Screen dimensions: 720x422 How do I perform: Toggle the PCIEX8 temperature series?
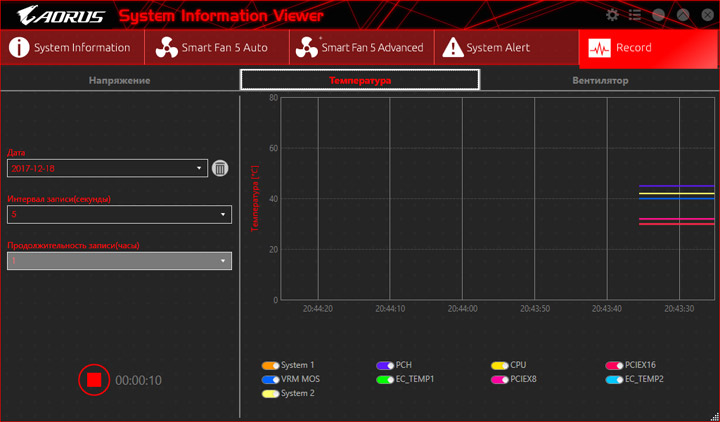point(500,380)
